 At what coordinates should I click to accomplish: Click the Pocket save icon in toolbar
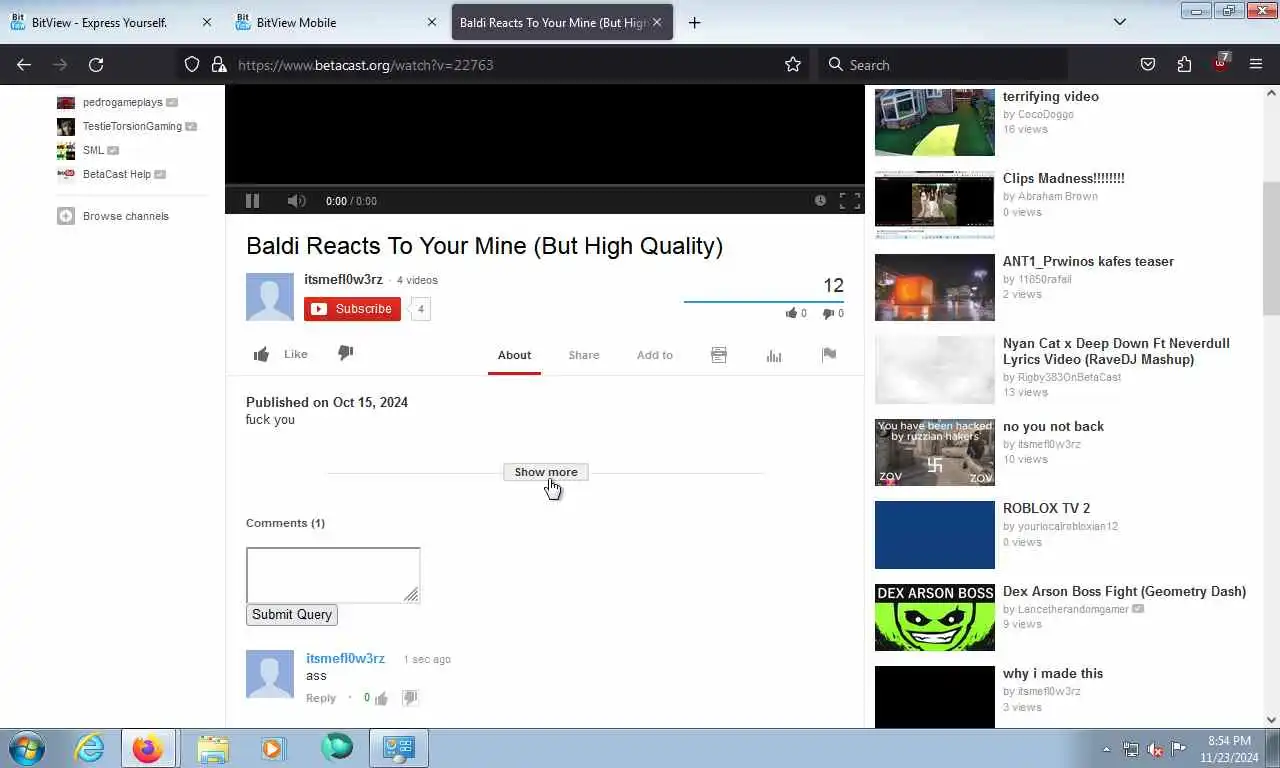tap(1148, 65)
